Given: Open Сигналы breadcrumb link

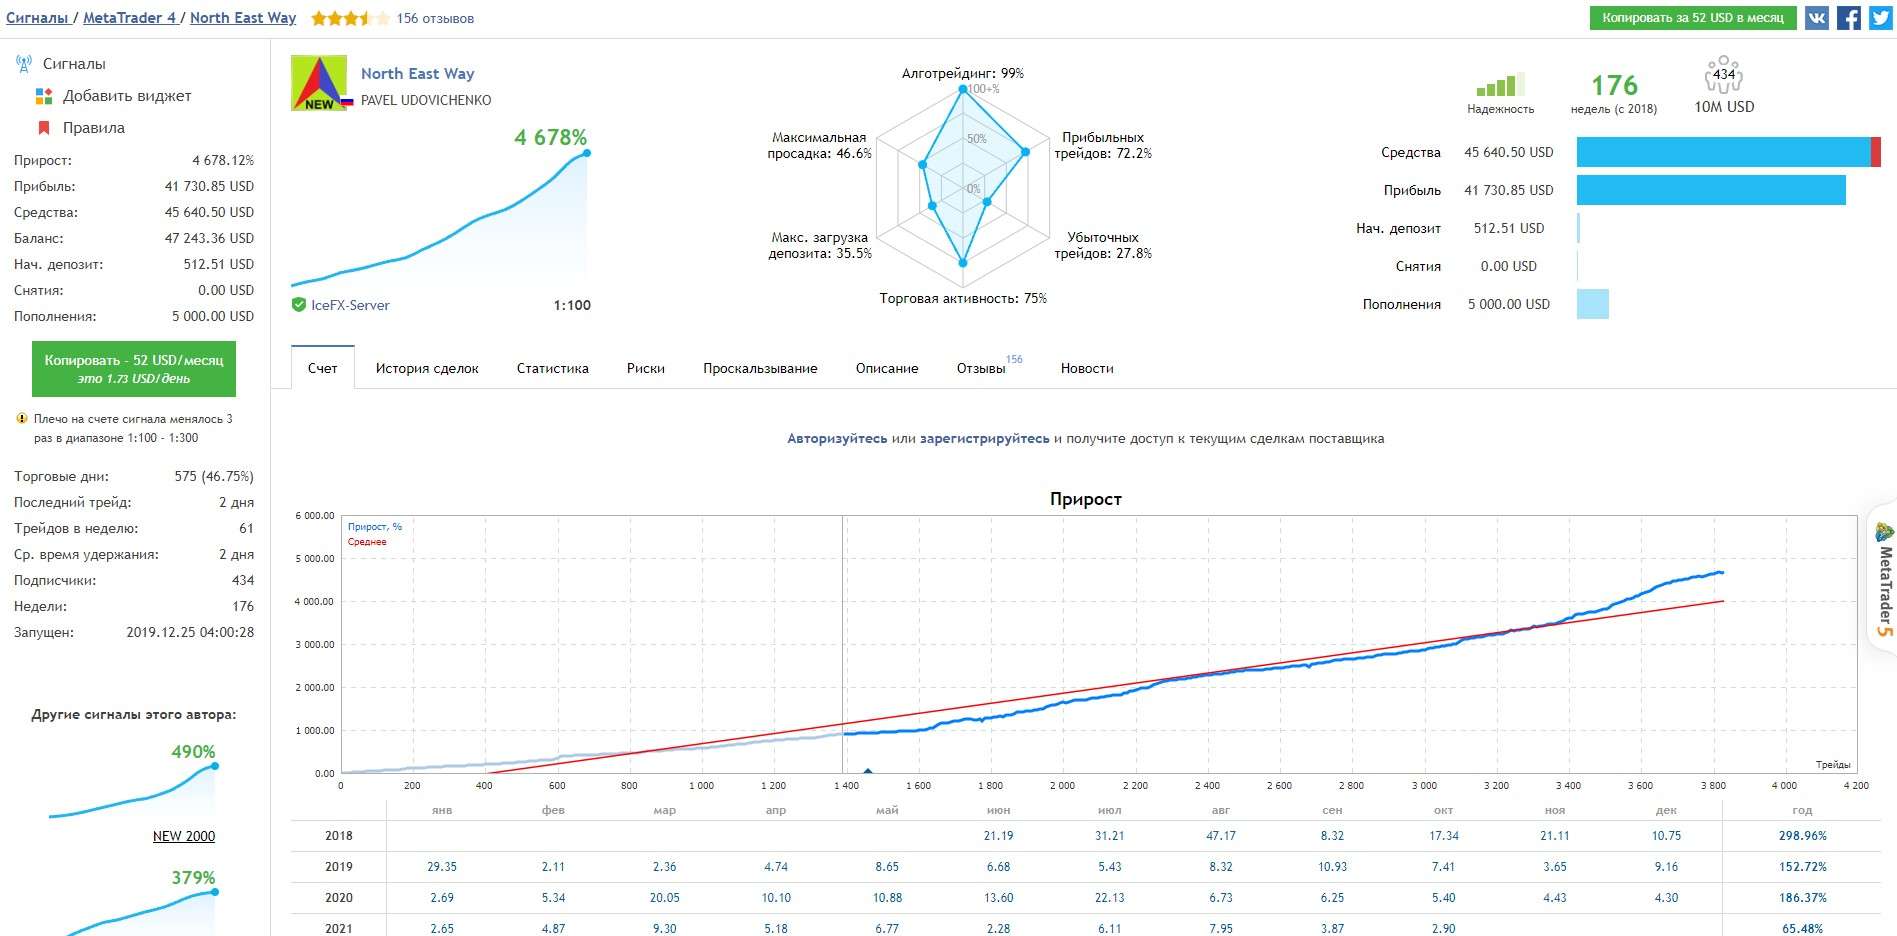Looking at the screenshot, I should pyautogui.click(x=37, y=18).
